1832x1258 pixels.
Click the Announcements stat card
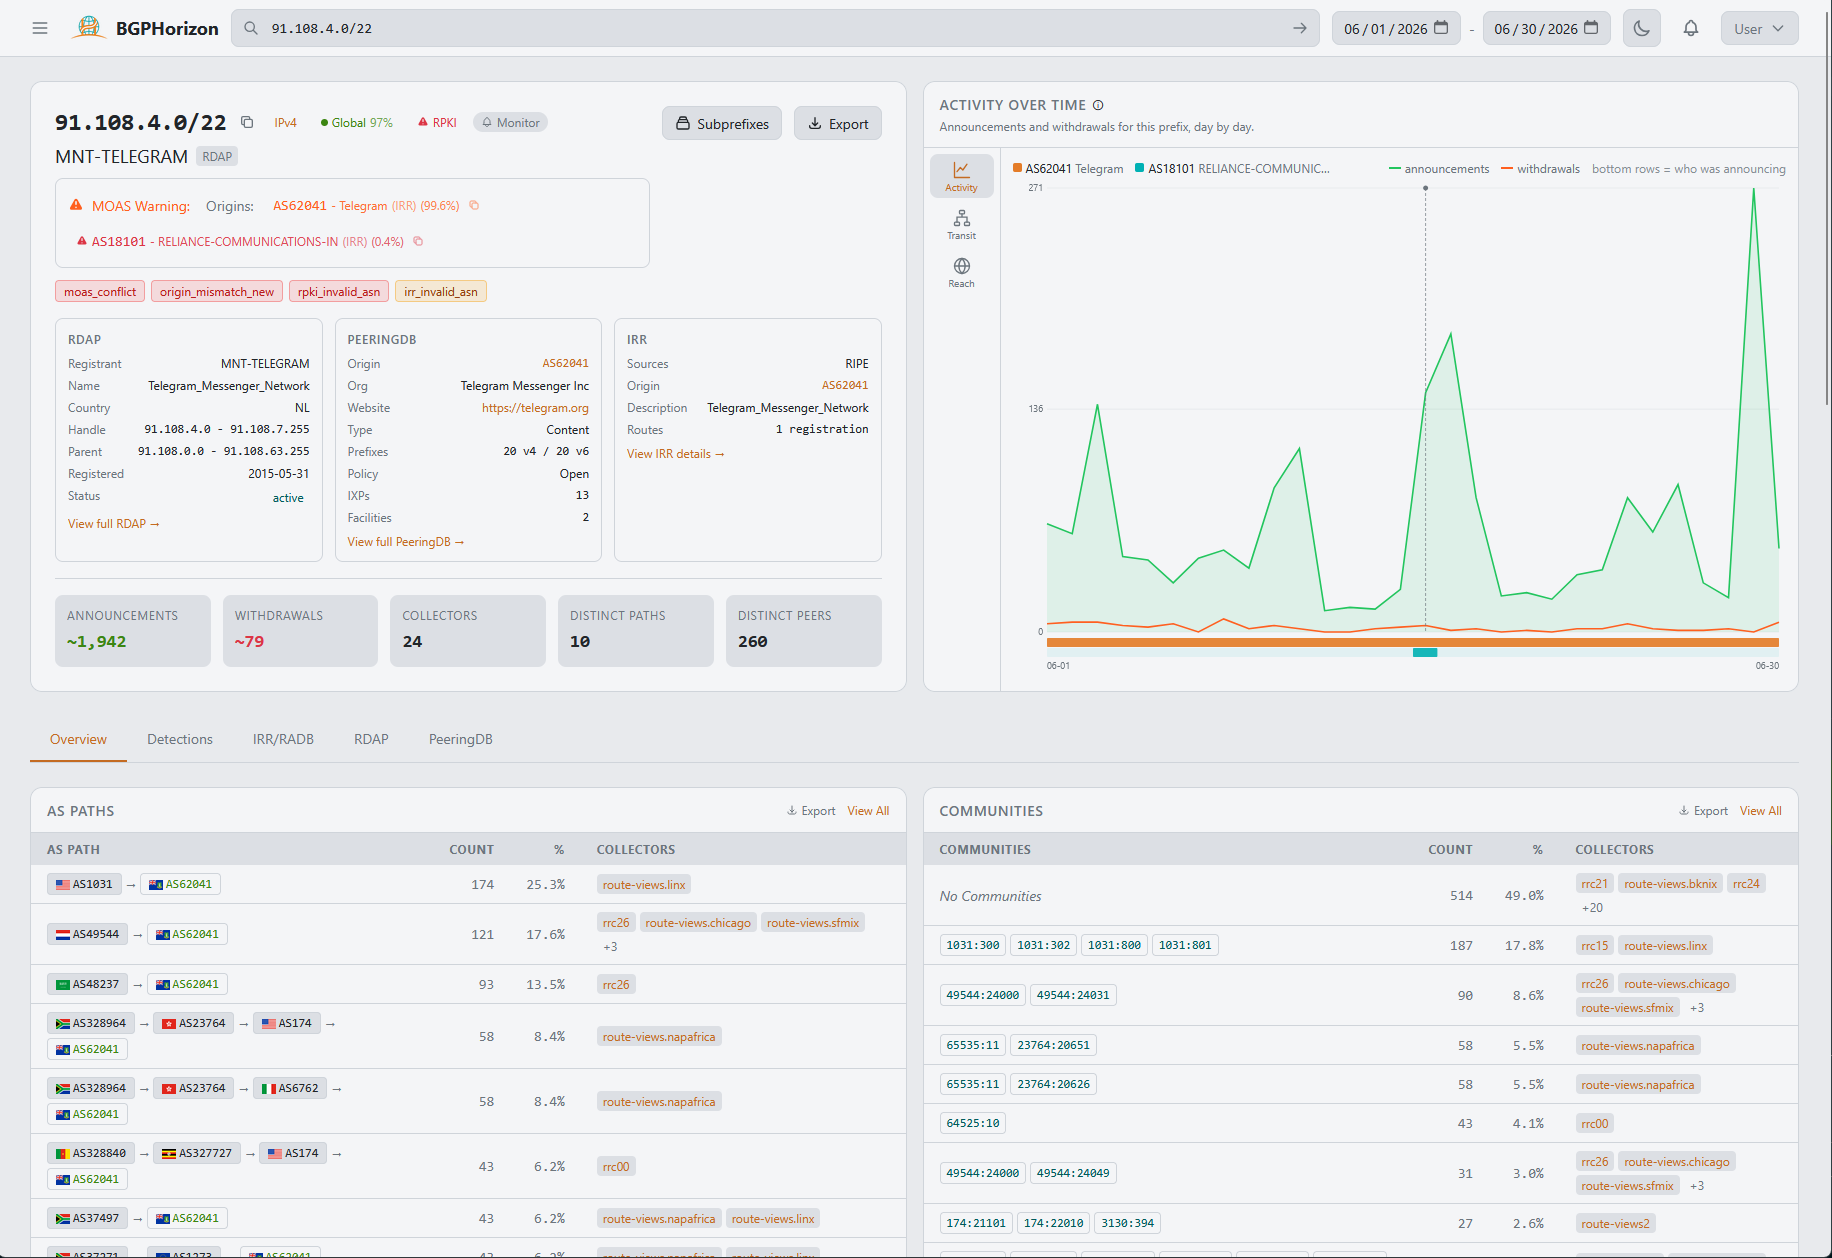[x=133, y=630]
